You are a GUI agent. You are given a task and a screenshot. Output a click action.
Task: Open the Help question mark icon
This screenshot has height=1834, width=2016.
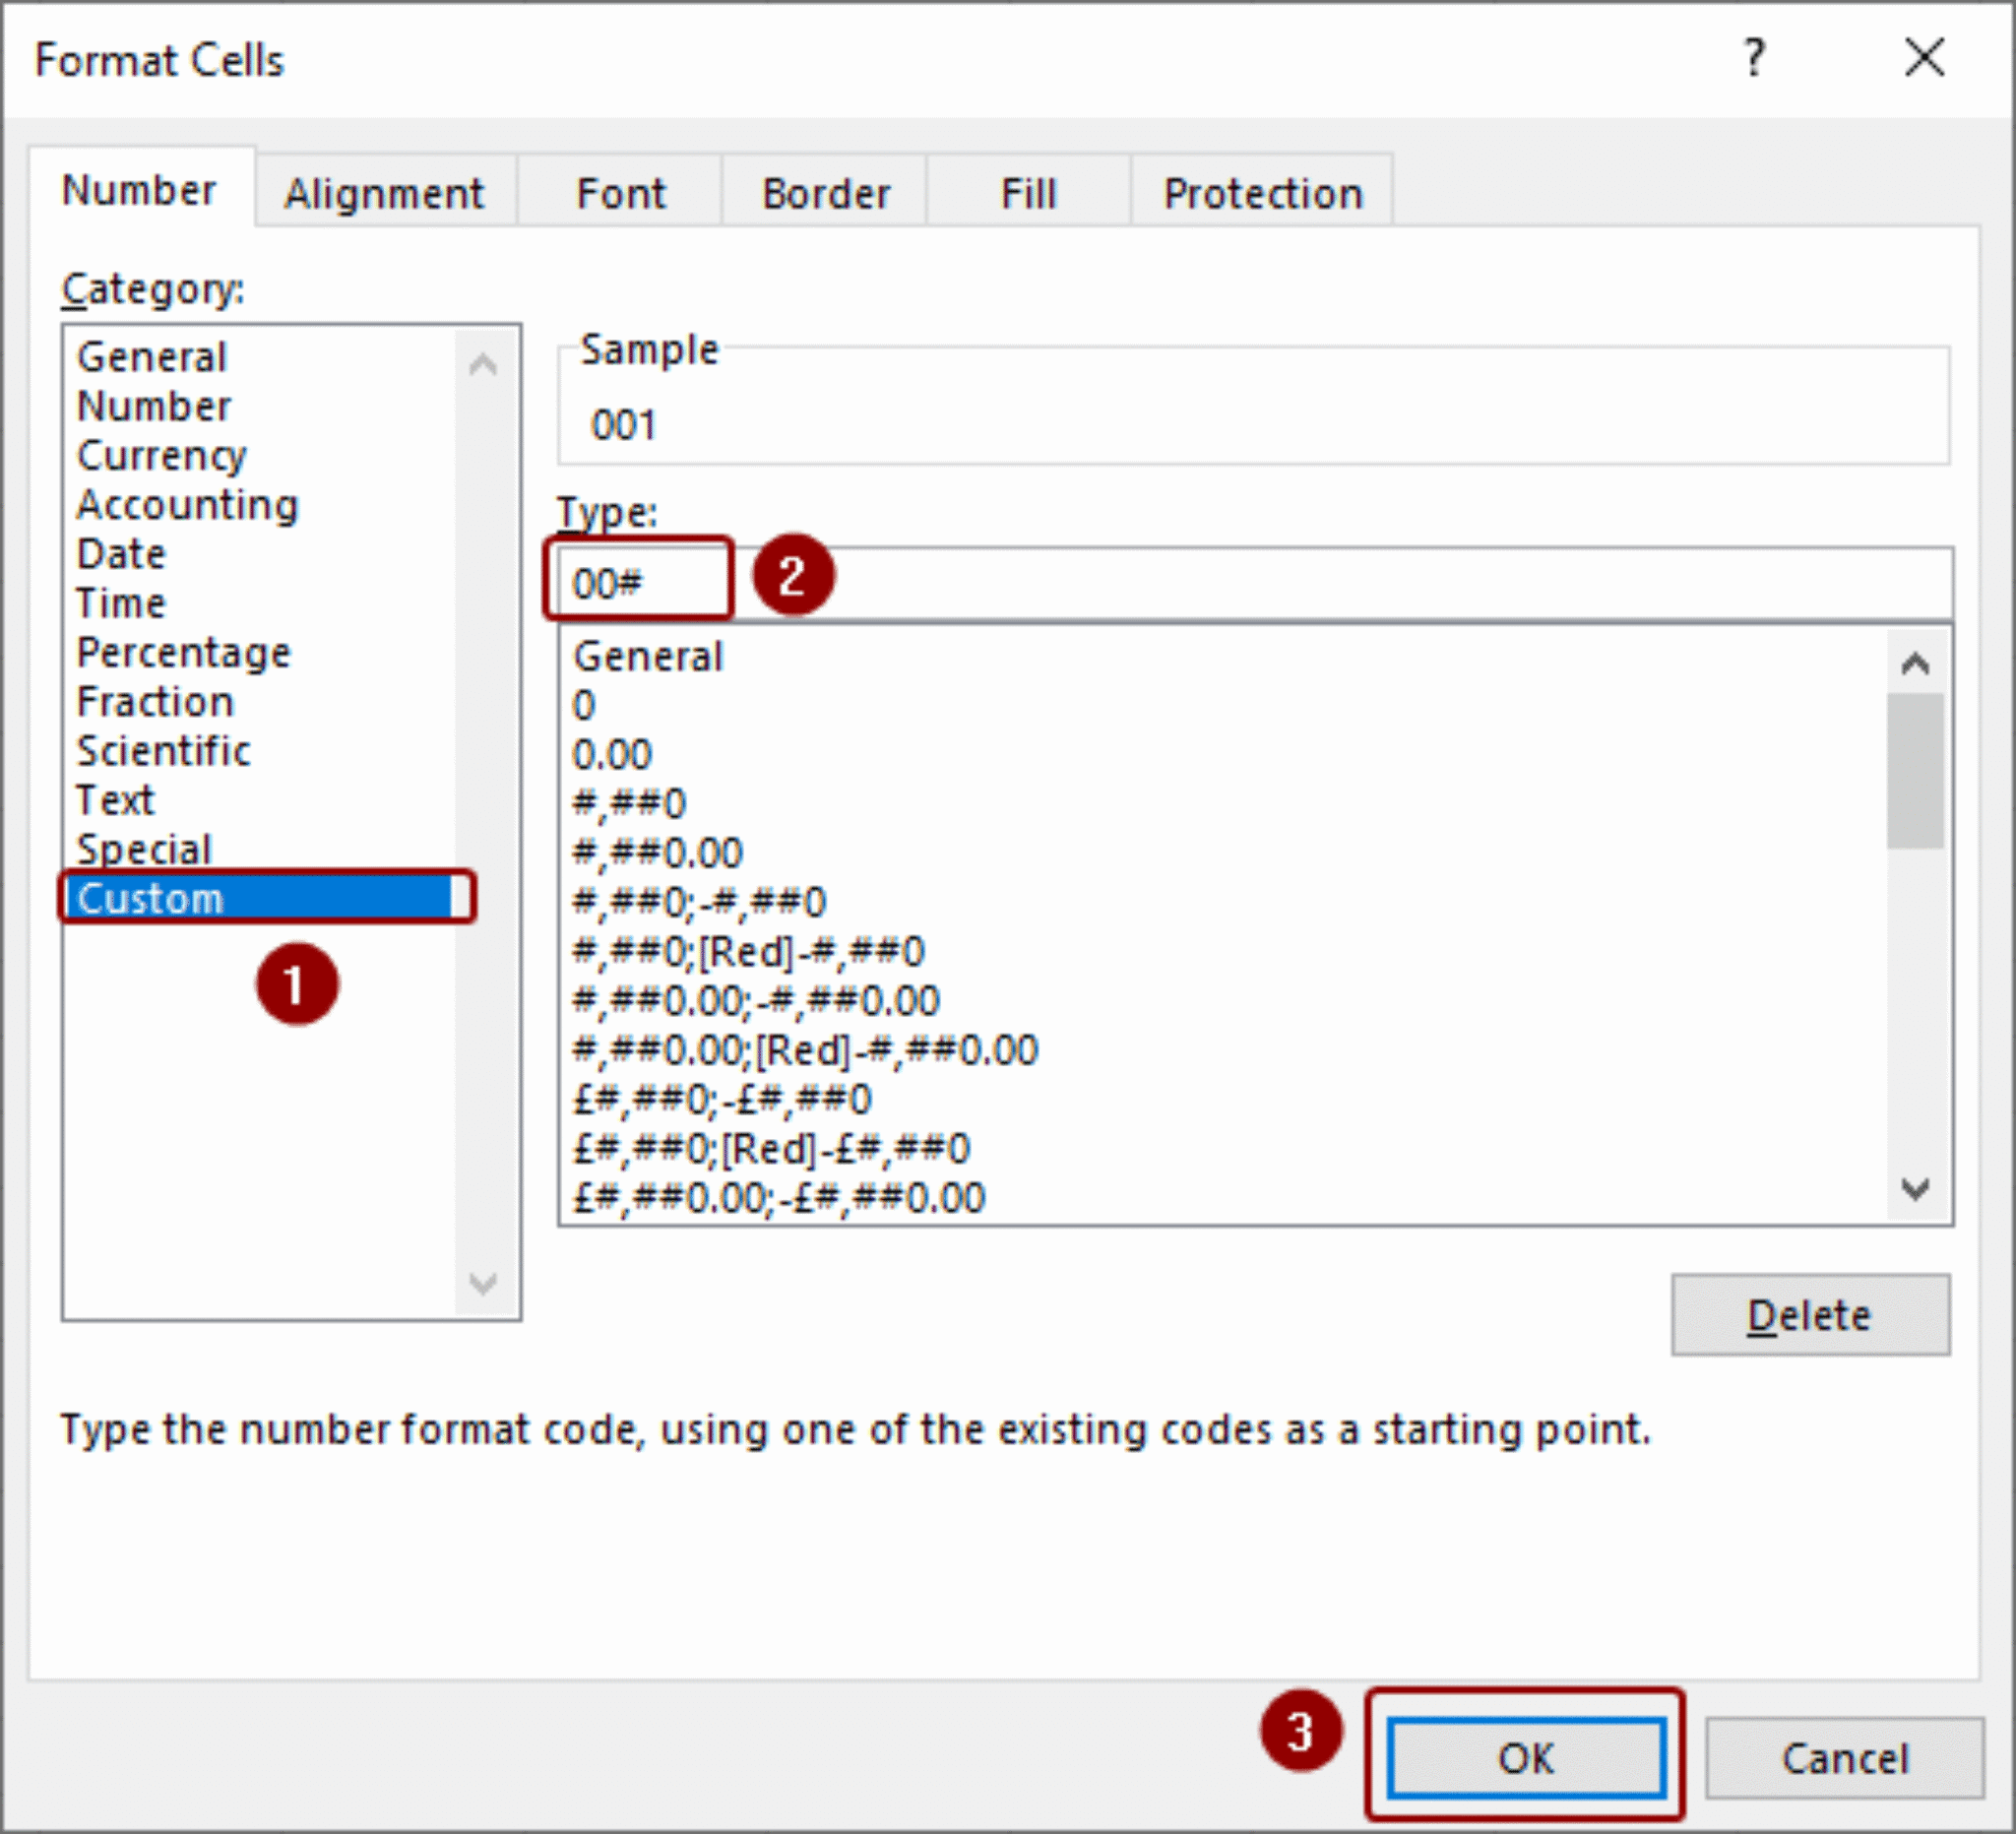click(x=1755, y=59)
